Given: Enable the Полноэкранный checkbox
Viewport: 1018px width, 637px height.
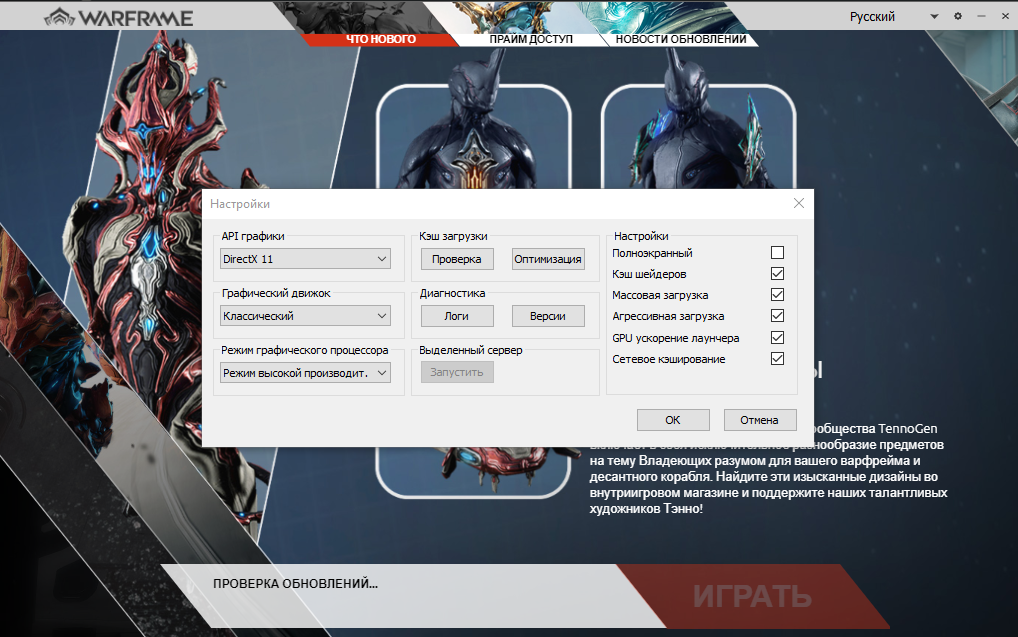Looking at the screenshot, I should (x=777, y=253).
